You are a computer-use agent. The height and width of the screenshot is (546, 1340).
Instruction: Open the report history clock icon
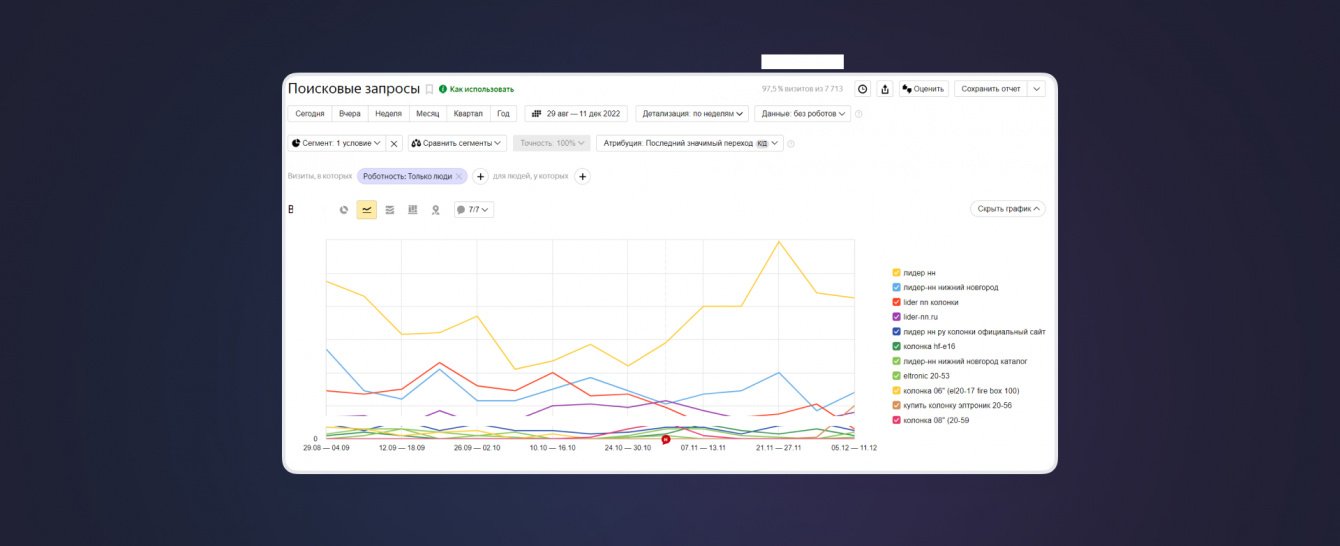(863, 89)
